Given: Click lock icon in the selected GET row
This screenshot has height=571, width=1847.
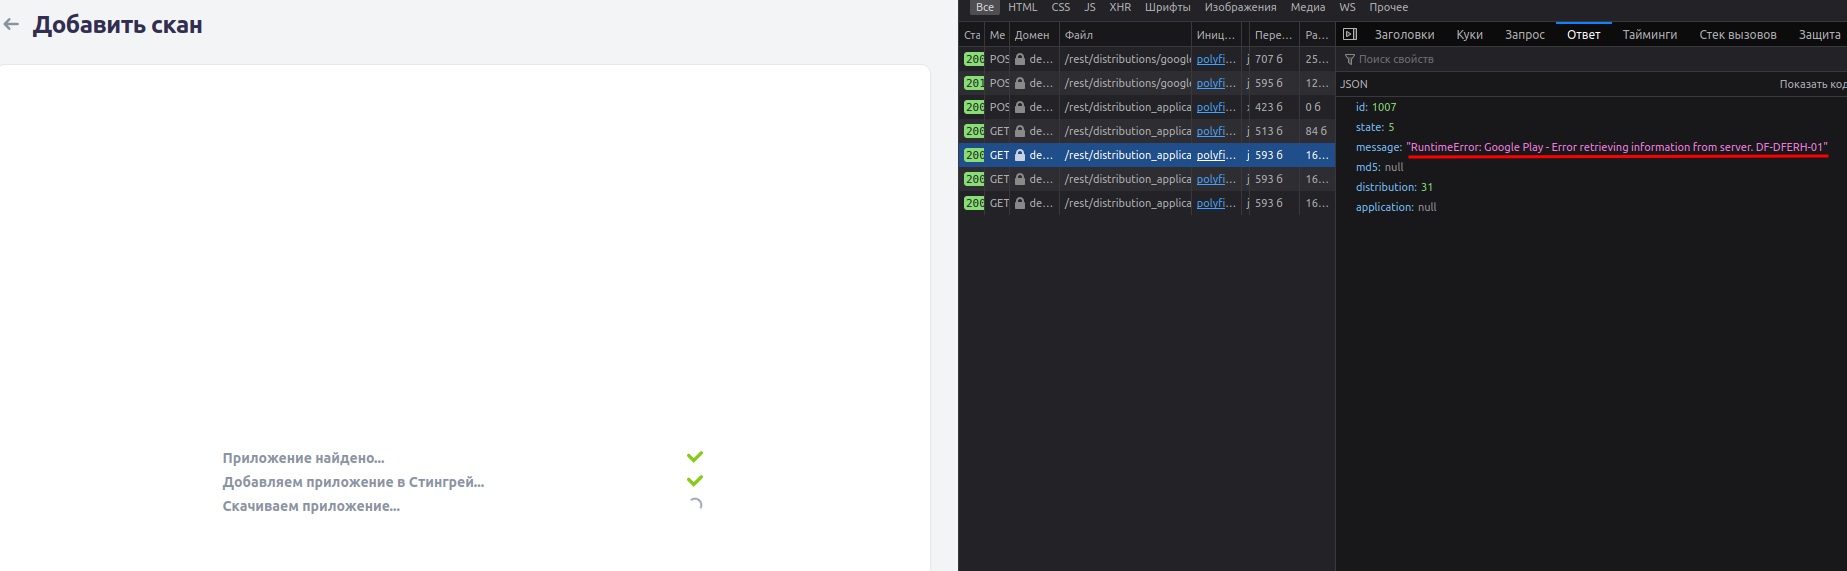Looking at the screenshot, I should click(1020, 155).
